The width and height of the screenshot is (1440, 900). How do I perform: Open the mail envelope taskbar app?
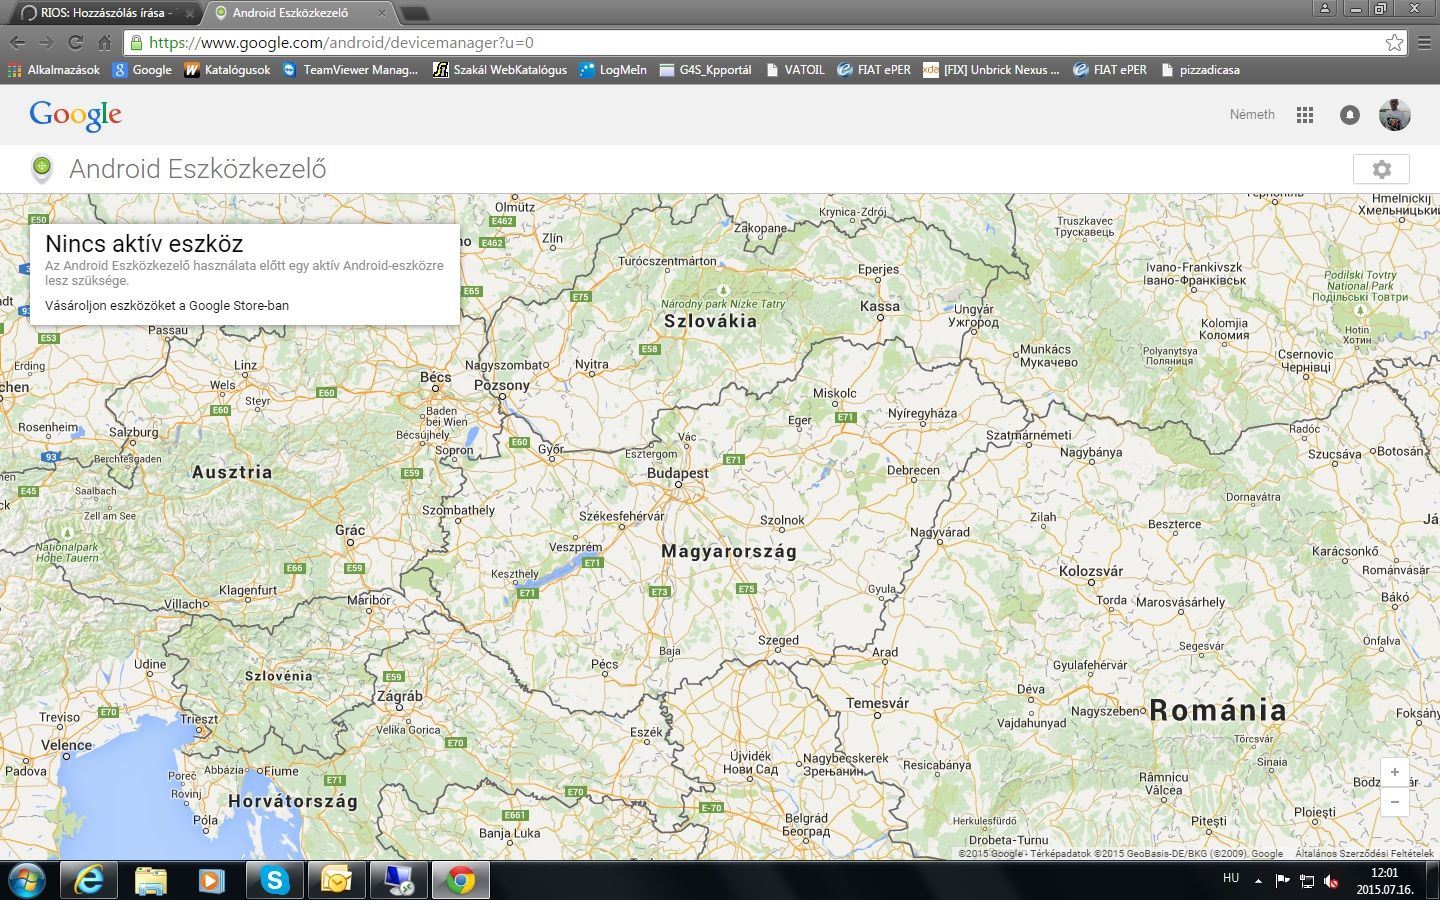pyautogui.click(x=336, y=880)
